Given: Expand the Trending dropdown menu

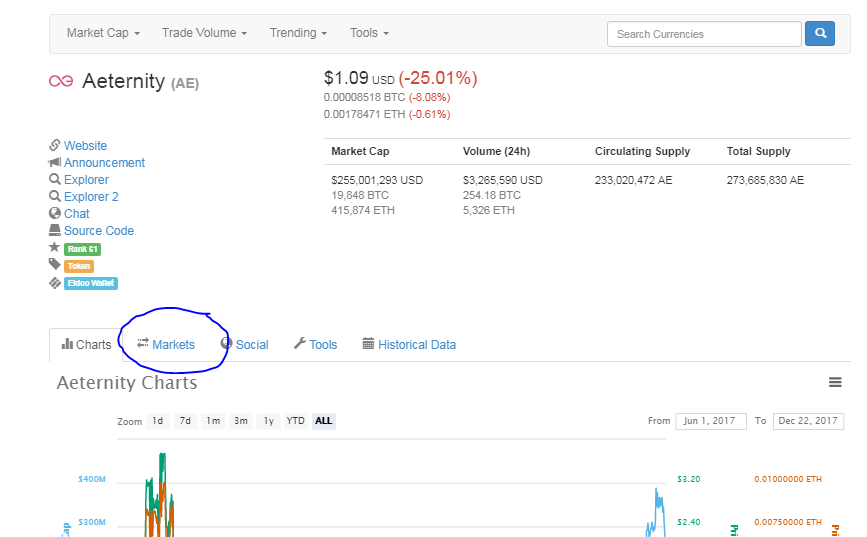Looking at the screenshot, I should 298,33.
